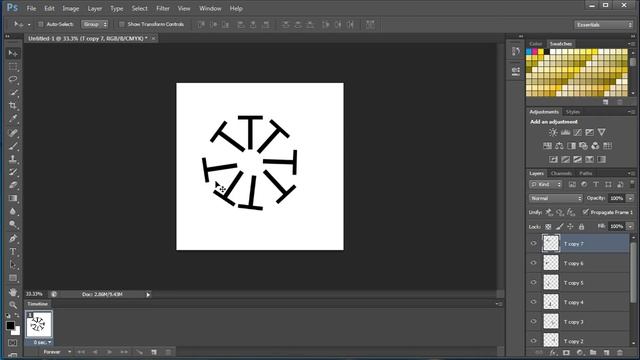Open the Opacity slider dropdown arrow

click(631, 198)
